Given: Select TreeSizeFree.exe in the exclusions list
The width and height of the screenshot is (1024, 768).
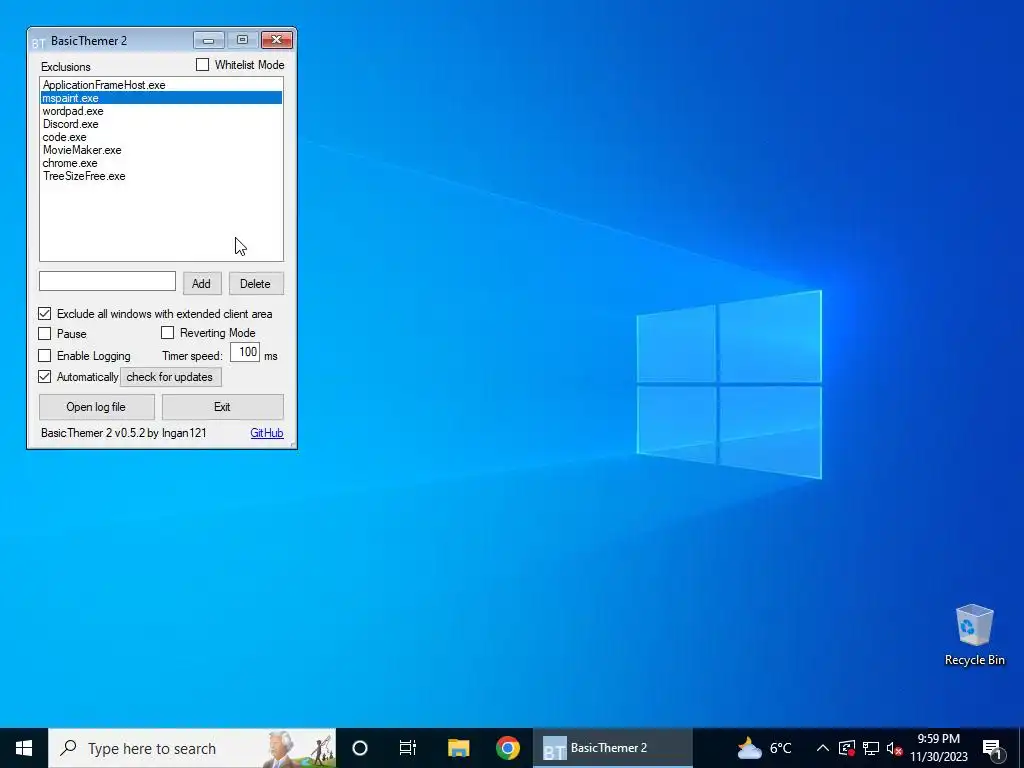Looking at the screenshot, I should pos(161,176).
